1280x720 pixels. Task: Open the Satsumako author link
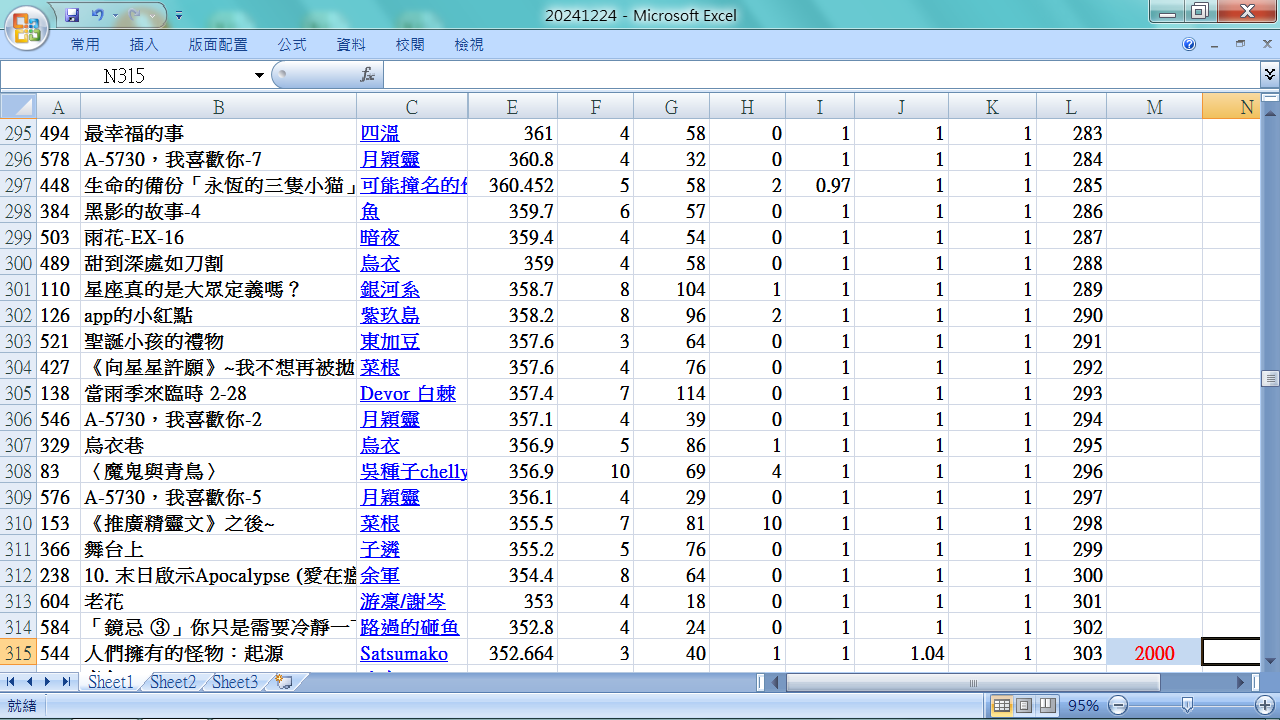(404, 653)
